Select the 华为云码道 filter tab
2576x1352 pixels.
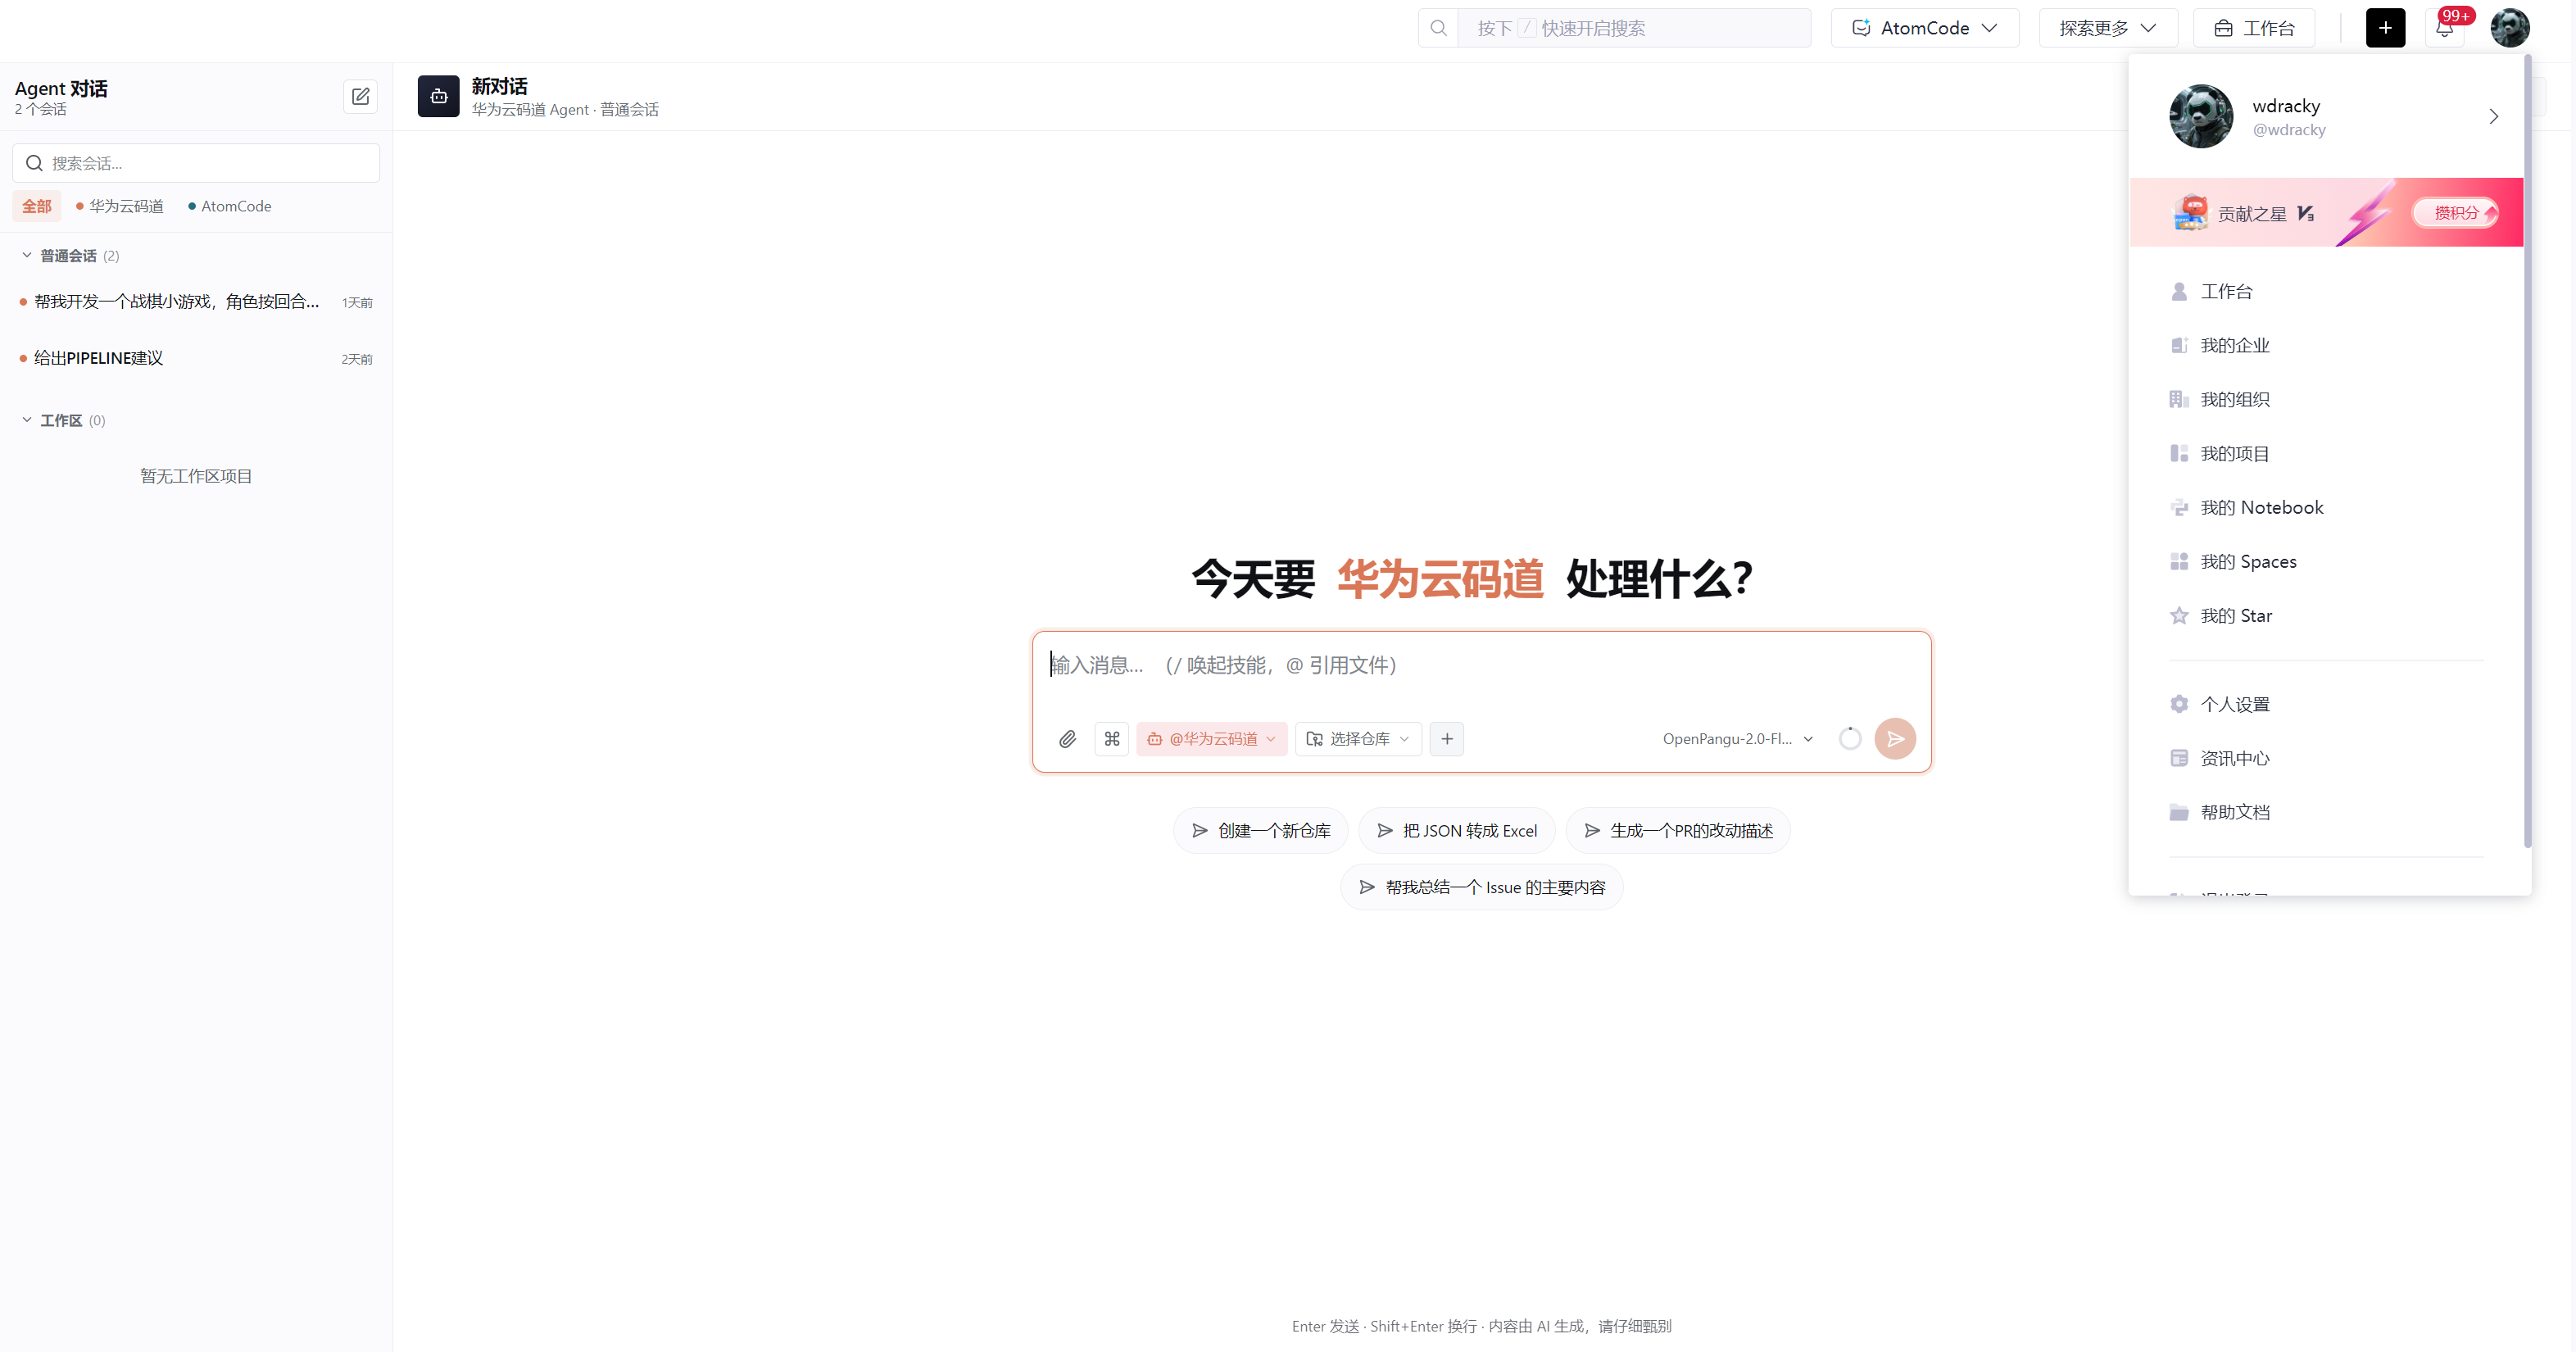(x=120, y=206)
